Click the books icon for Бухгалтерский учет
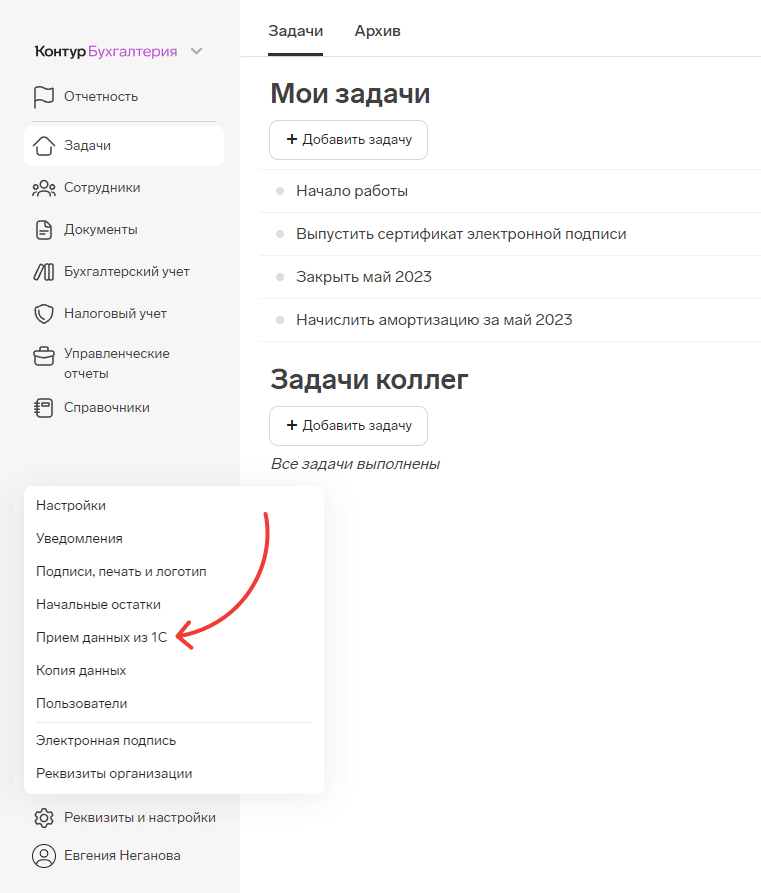761x893 pixels. (44, 272)
